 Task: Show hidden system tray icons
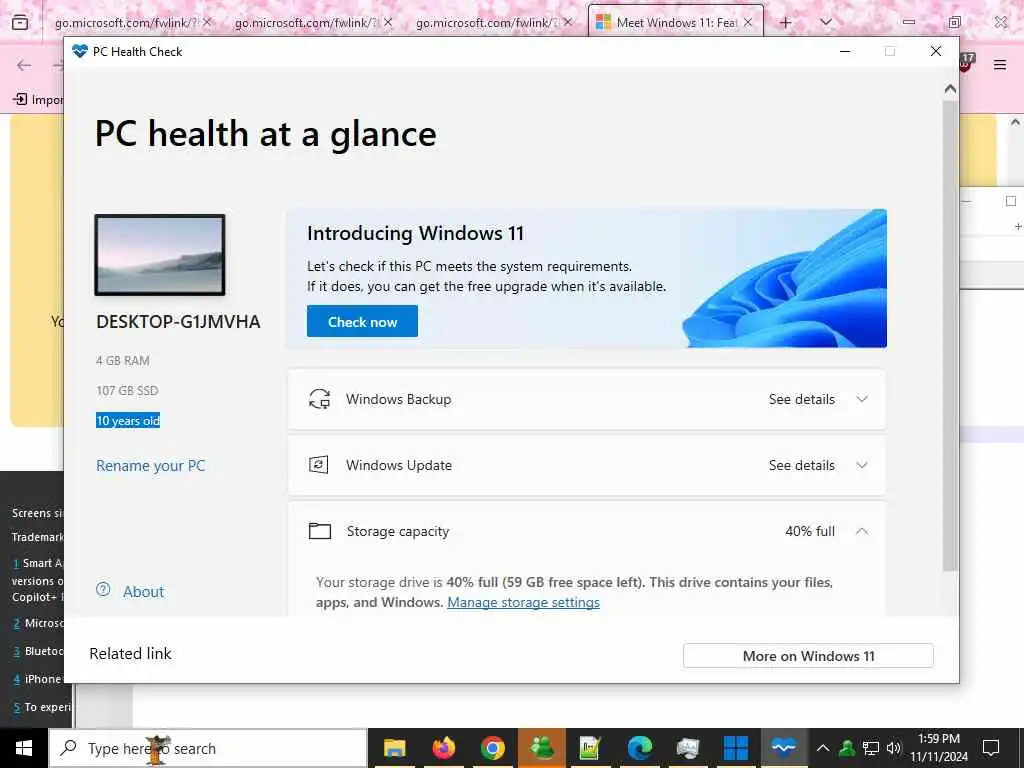(823, 748)
